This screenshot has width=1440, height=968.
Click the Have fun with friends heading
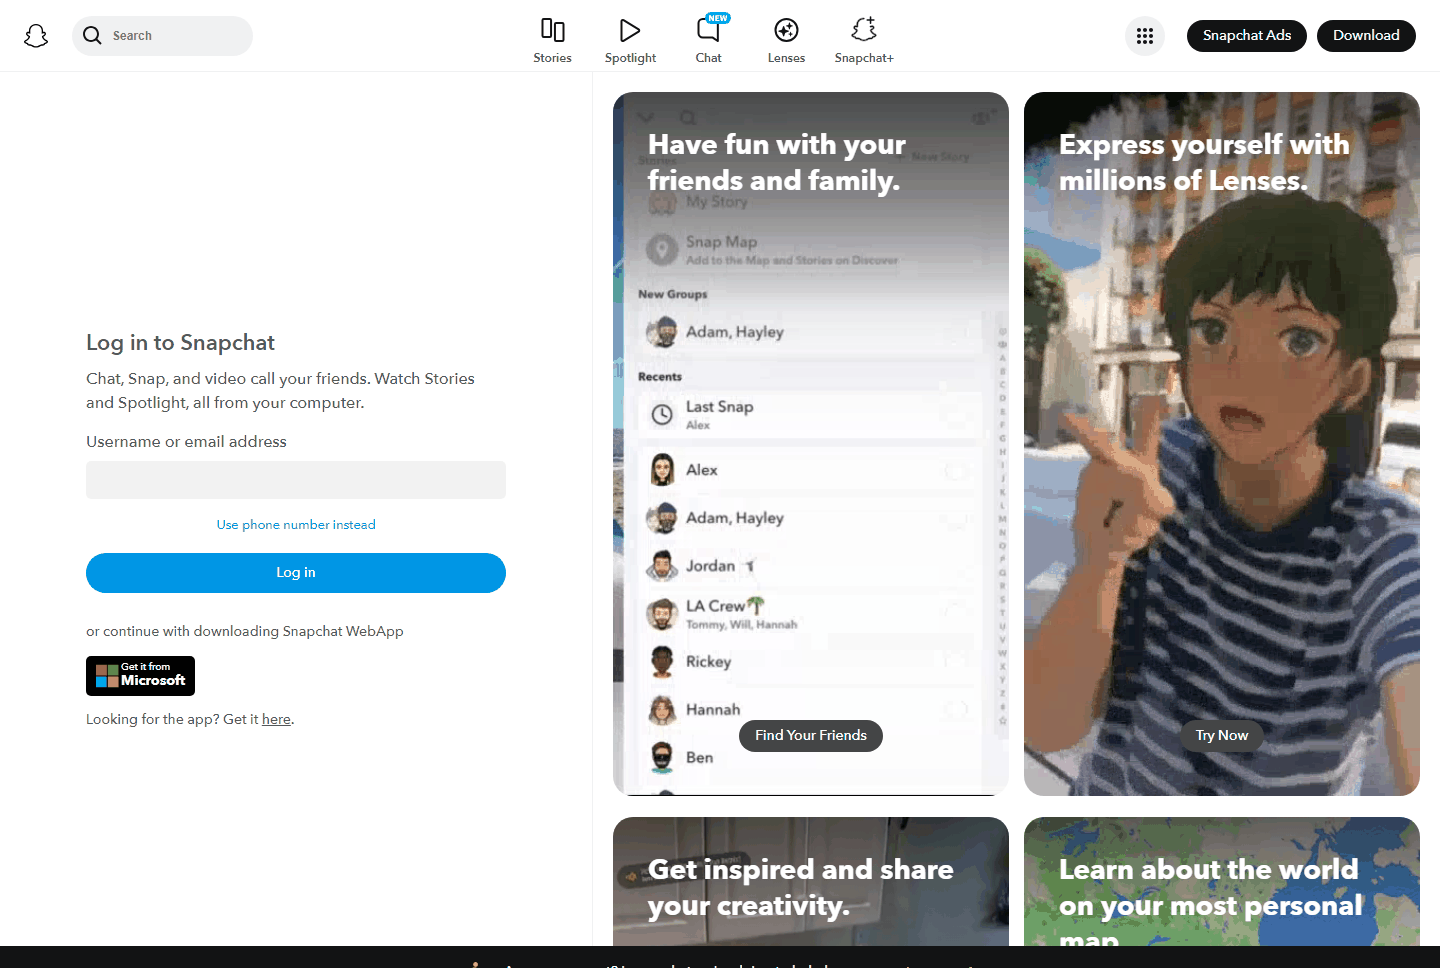click(x=777, y=162)
